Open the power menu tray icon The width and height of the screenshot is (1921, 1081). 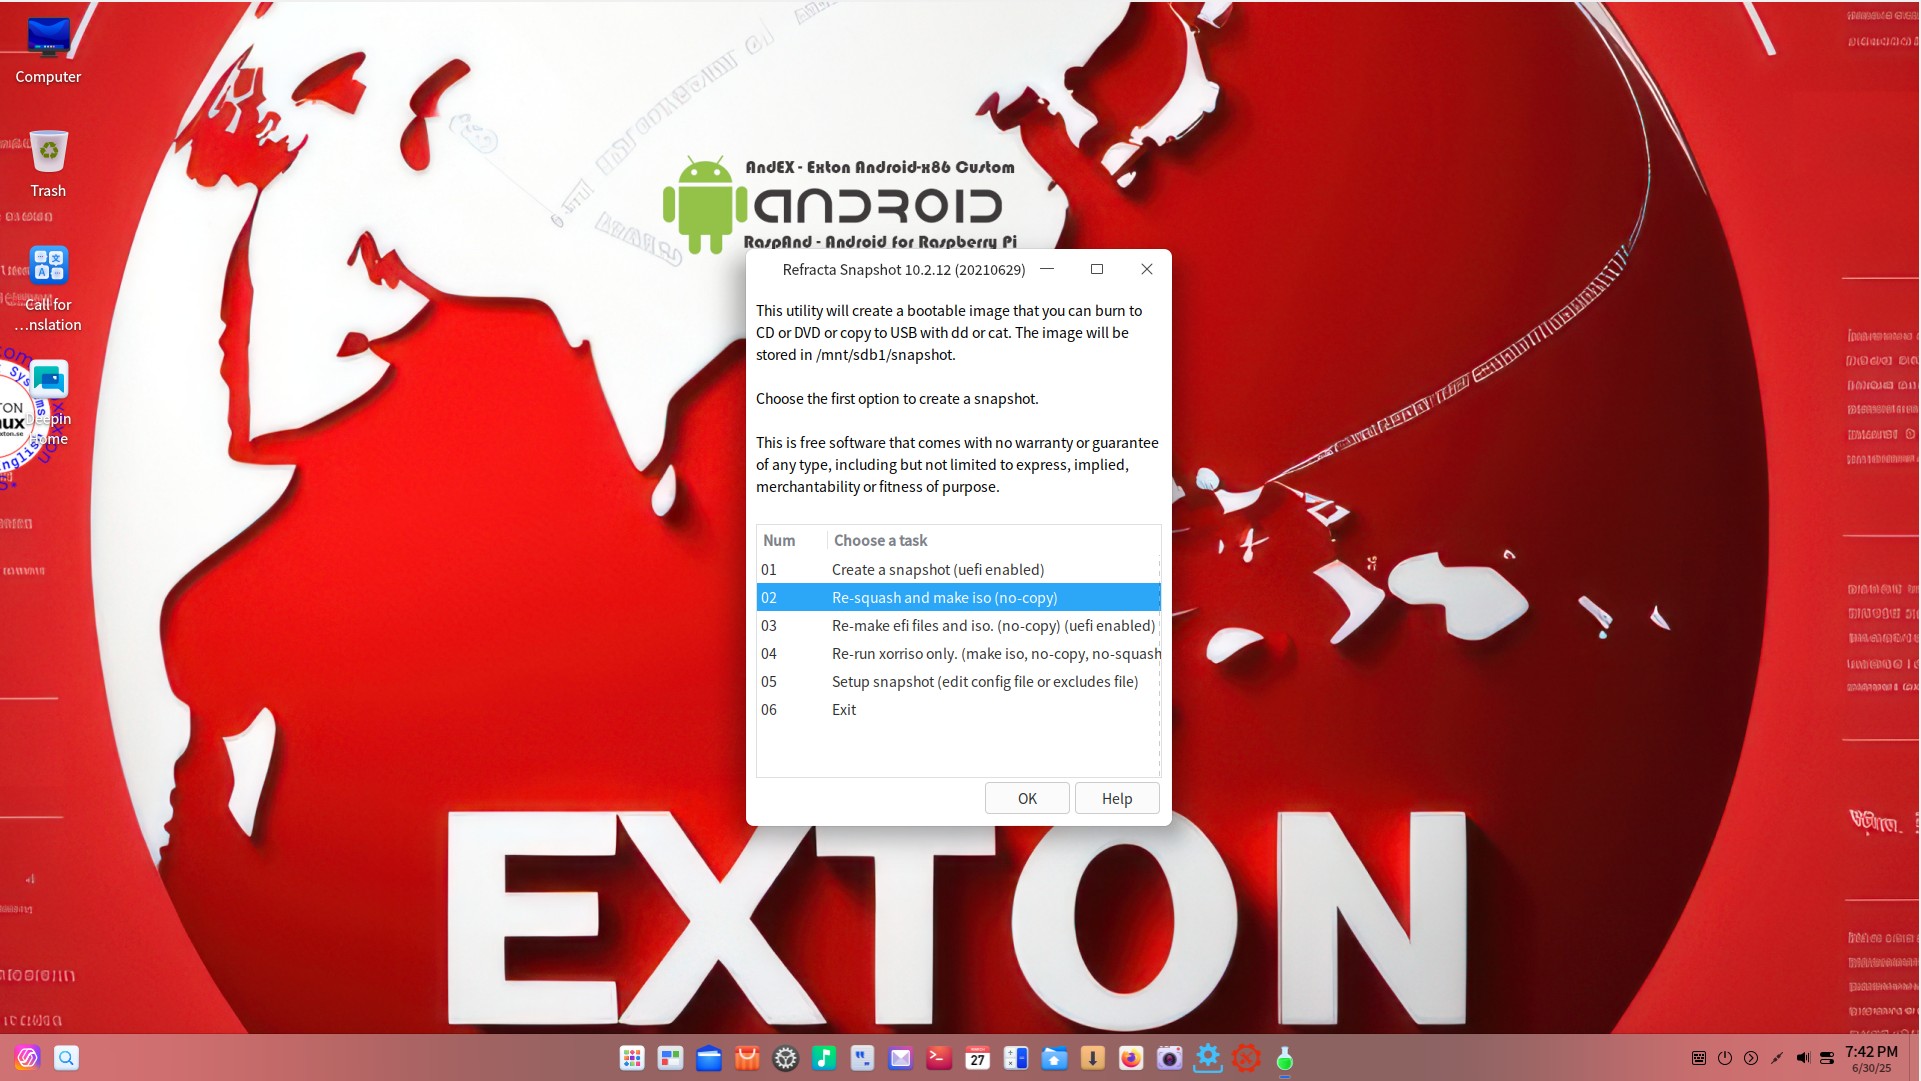[x=1725, y=1058]
